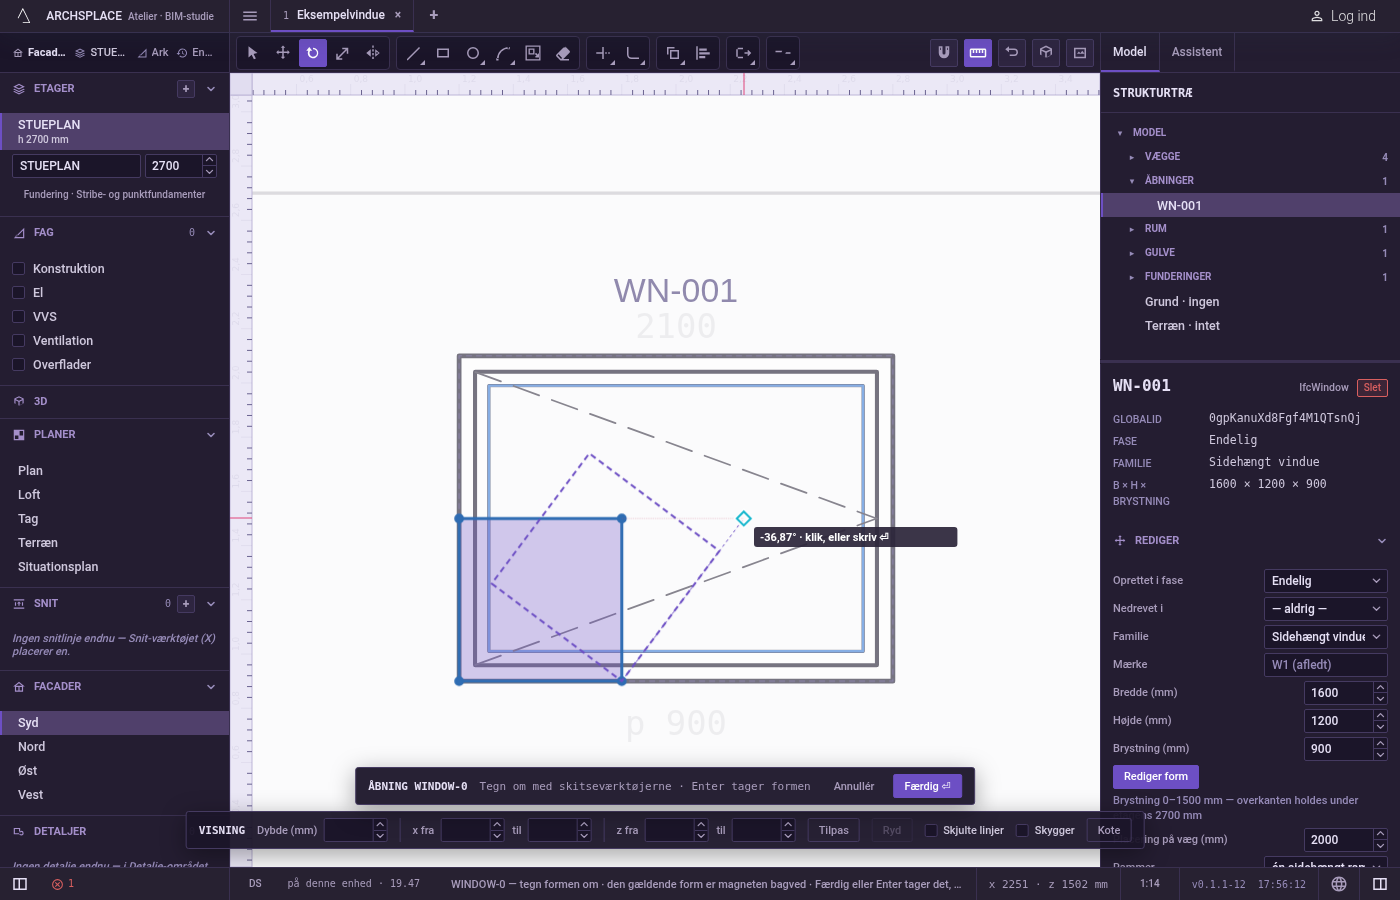Image resolution: width=1400 pixels, height=900 pixels.
Task: Collapse the FACADER section chevron
Action: point(211,687)
